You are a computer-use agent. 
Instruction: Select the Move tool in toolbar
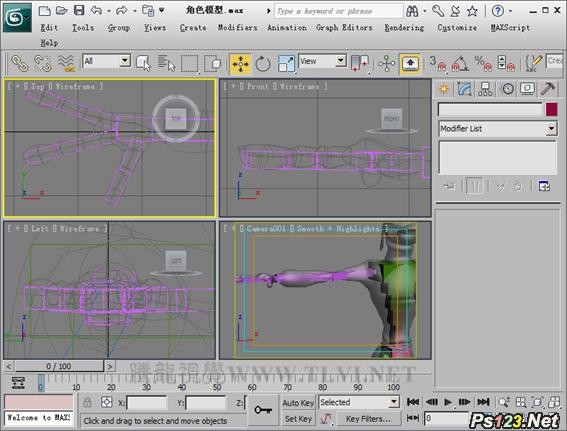click(x=240, y=64)
